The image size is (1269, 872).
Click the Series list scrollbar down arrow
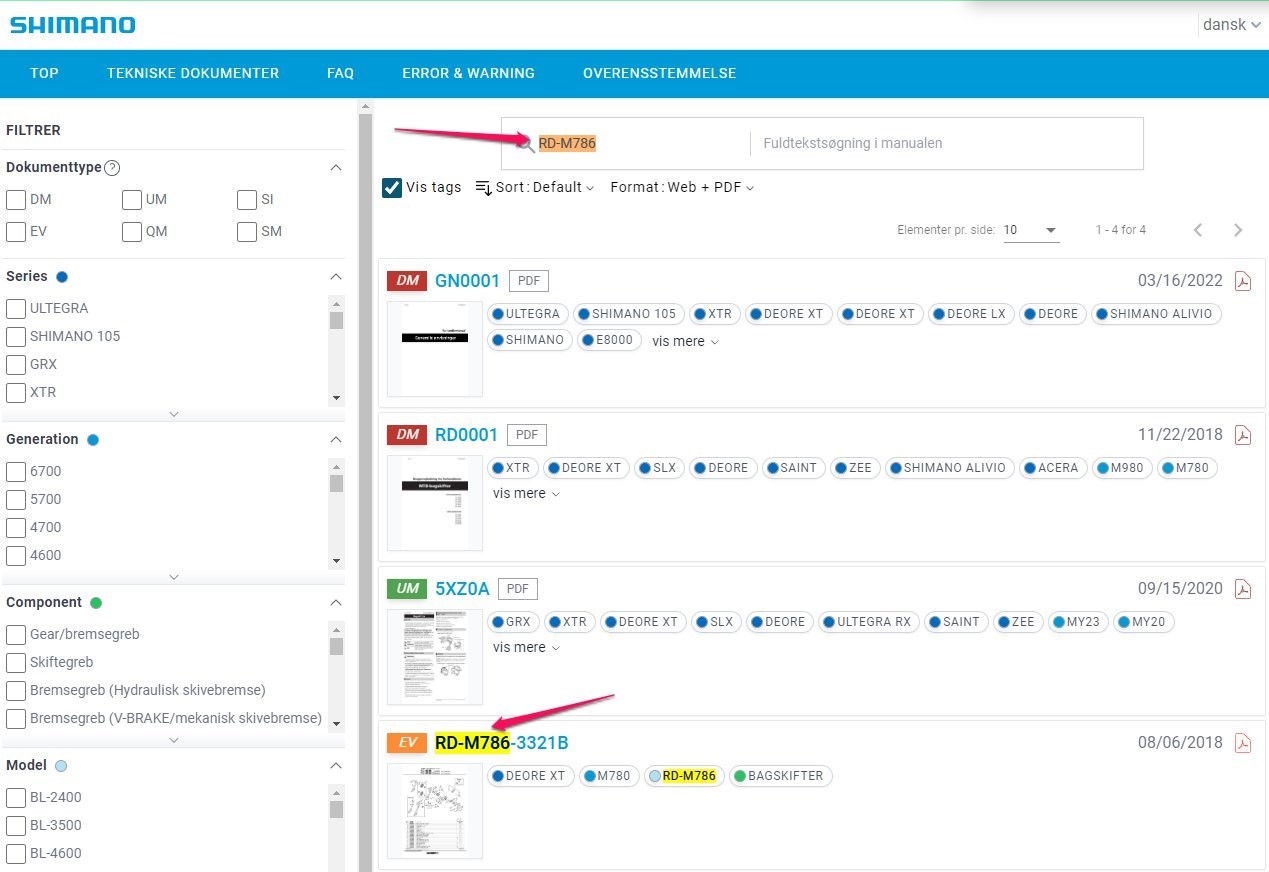336,399
